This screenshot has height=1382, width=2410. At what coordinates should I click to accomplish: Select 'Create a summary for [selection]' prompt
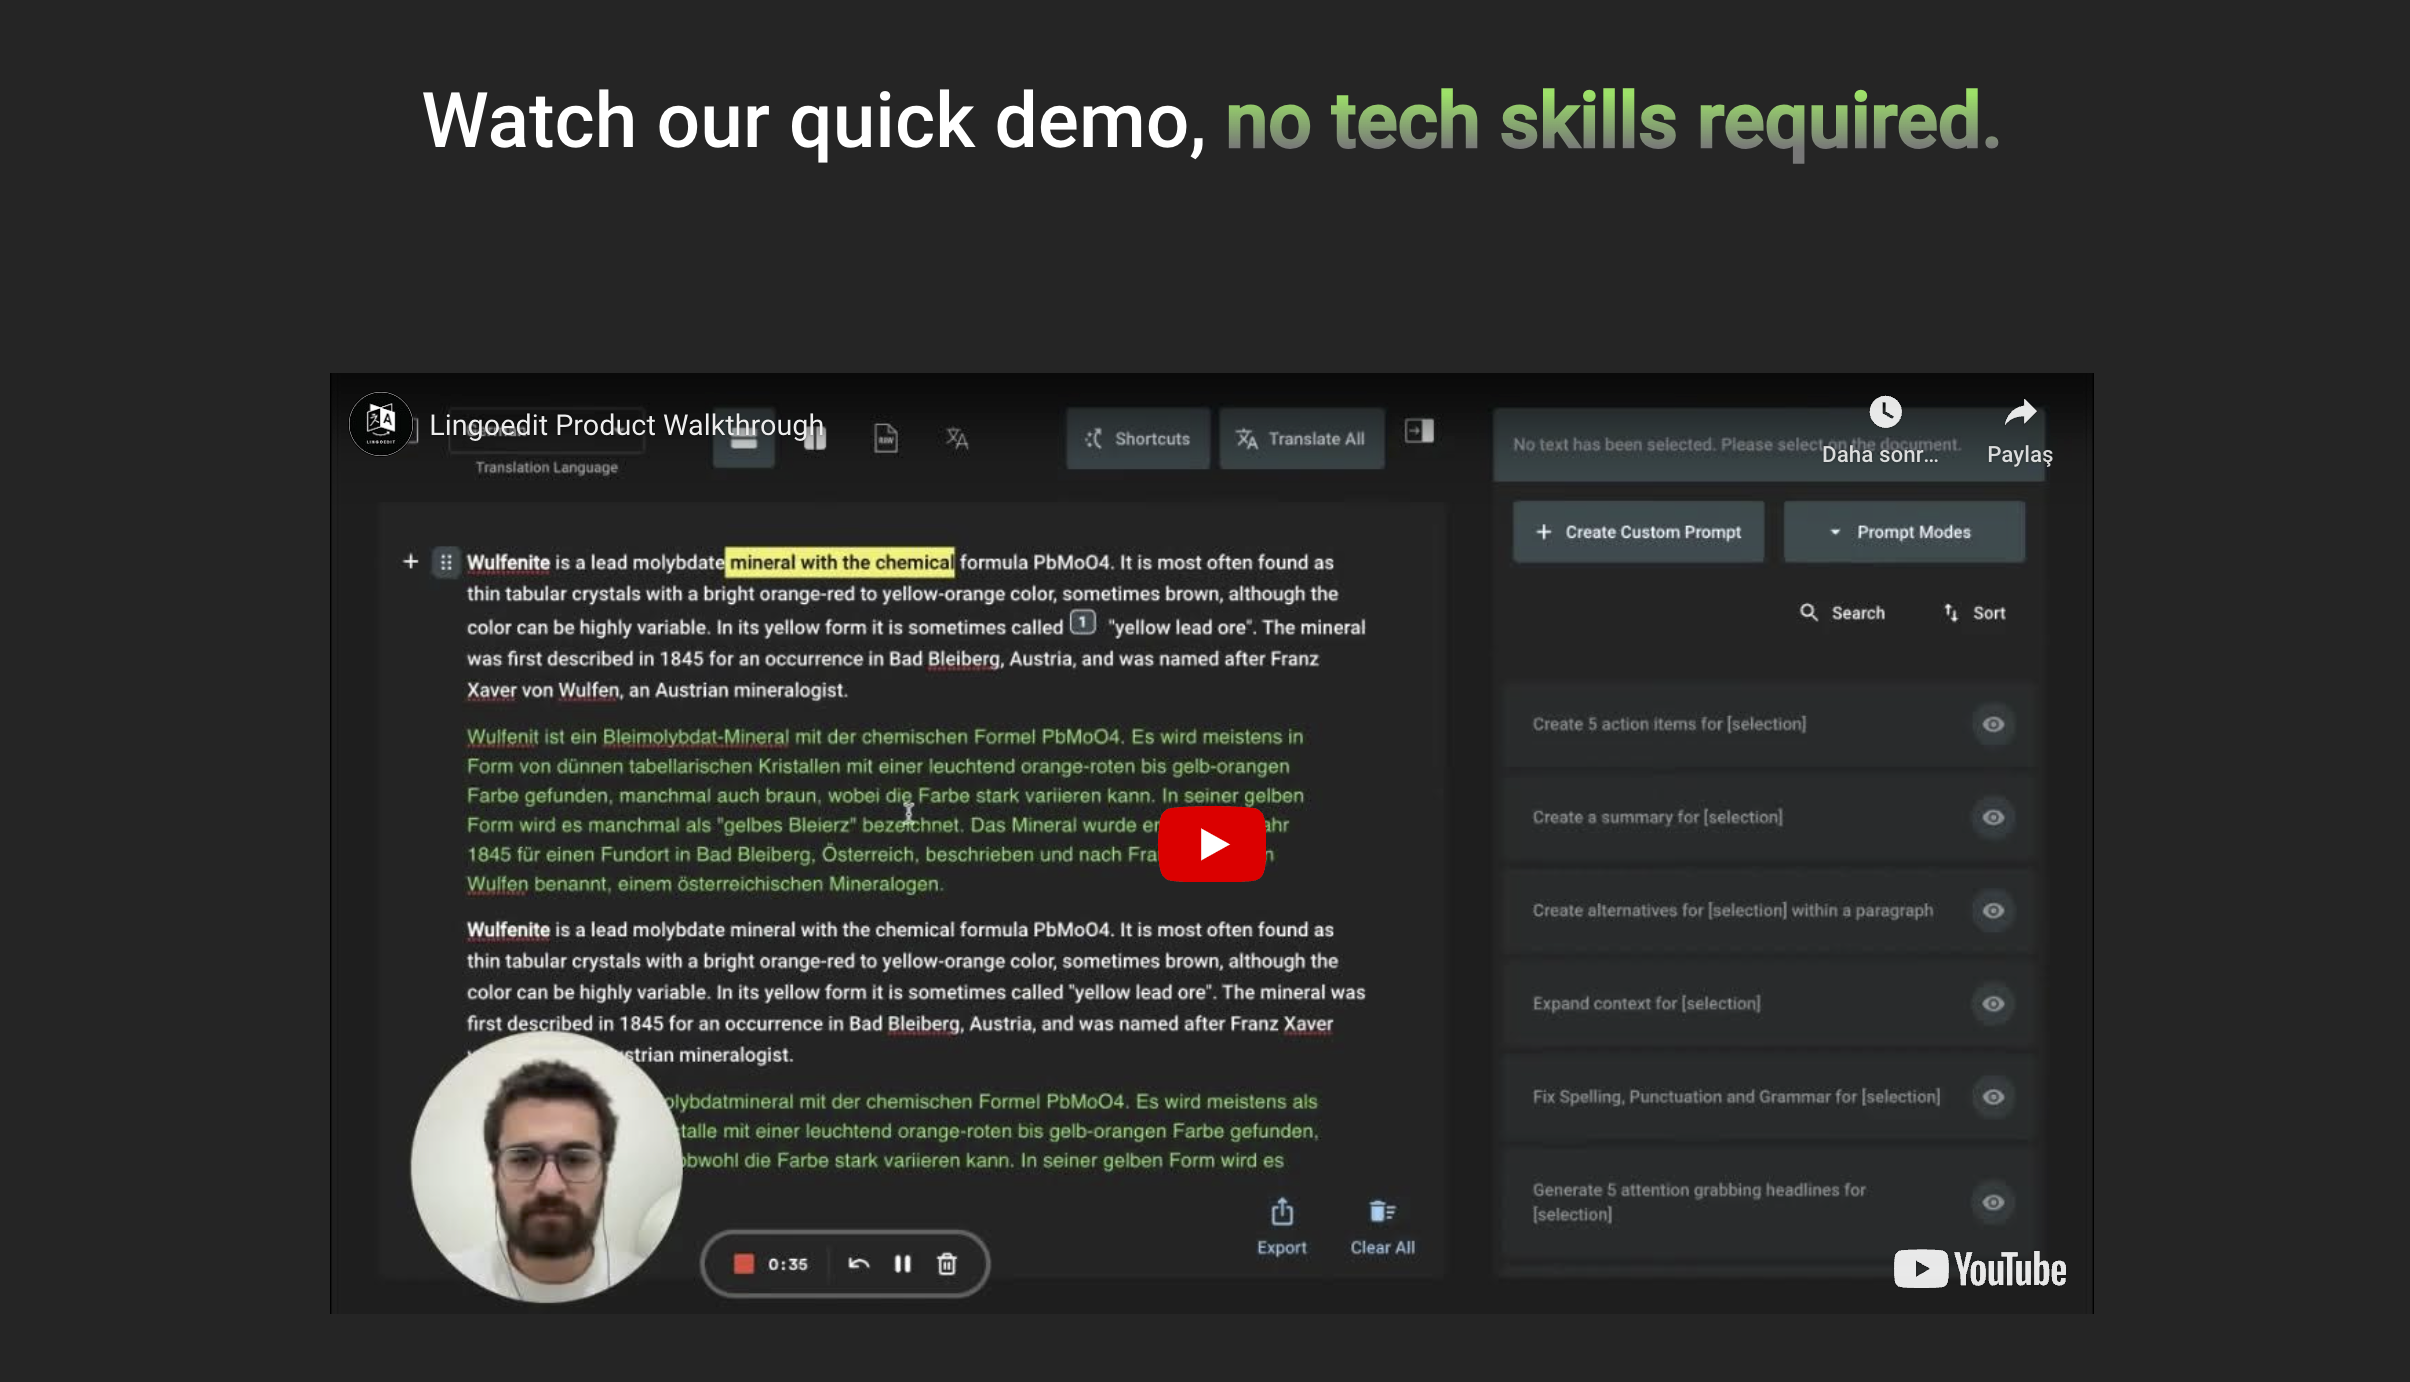coord(1657,817)
